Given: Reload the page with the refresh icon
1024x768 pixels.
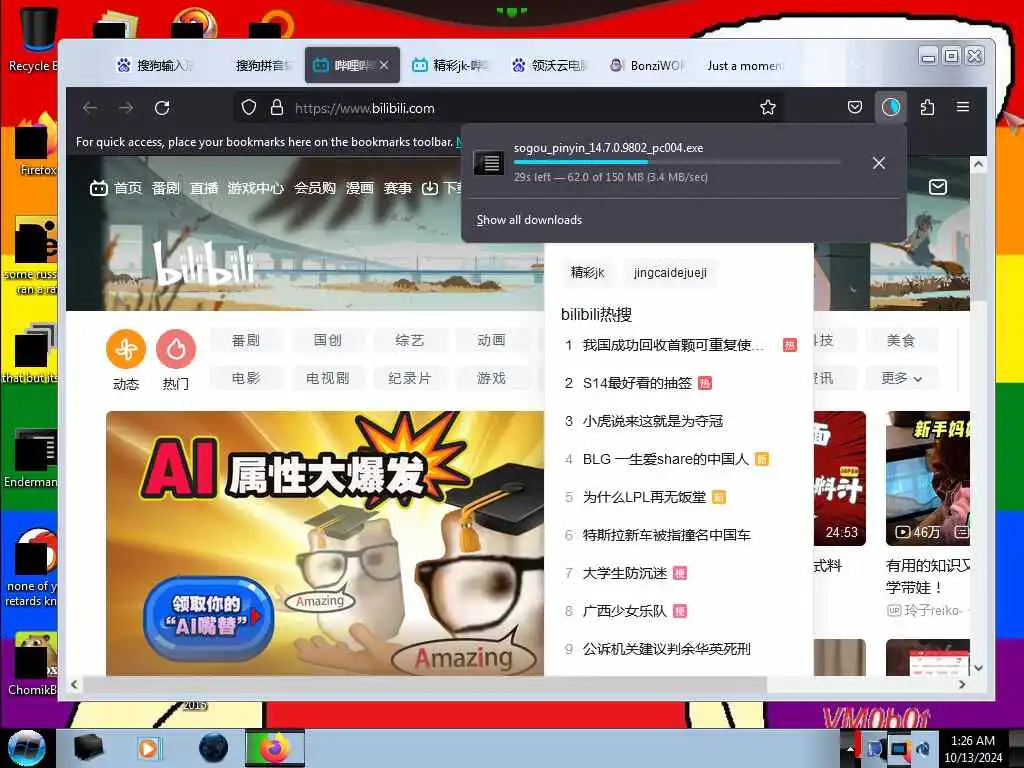Looking at the screenshot, I should (162, 108).
